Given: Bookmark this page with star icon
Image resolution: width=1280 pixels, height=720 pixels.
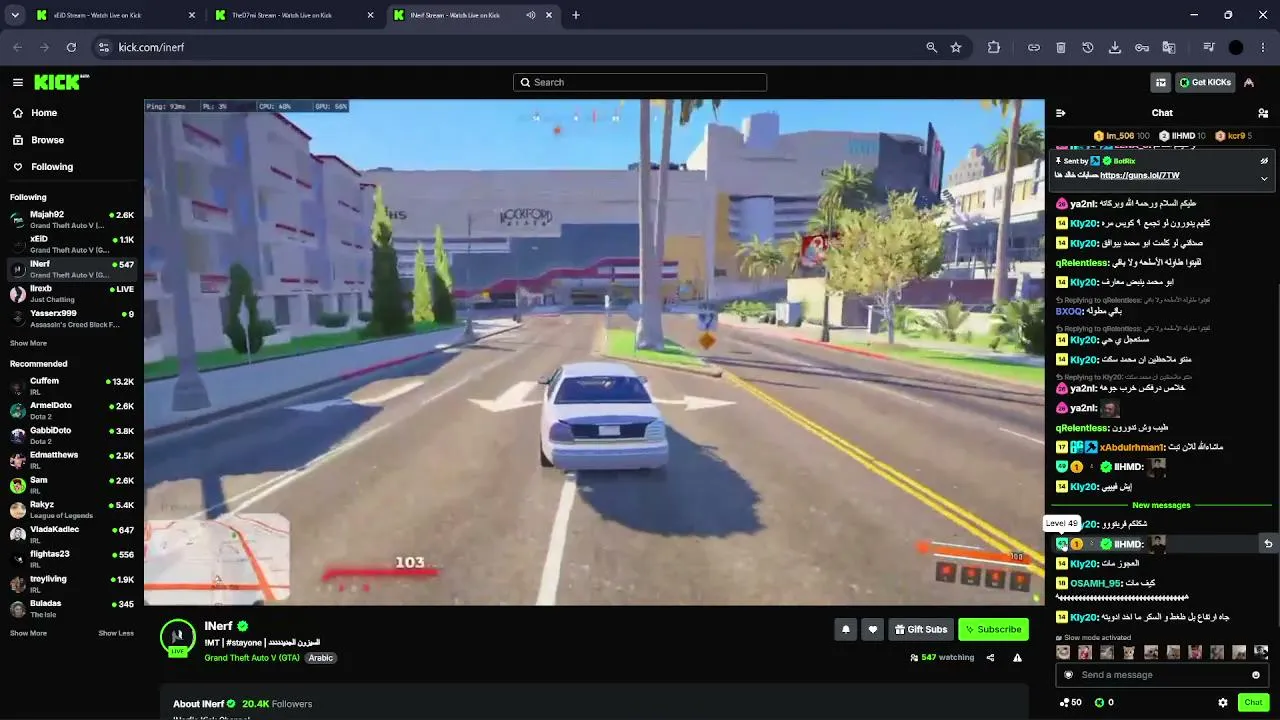Looking at the screenshot, I should 956,47.
